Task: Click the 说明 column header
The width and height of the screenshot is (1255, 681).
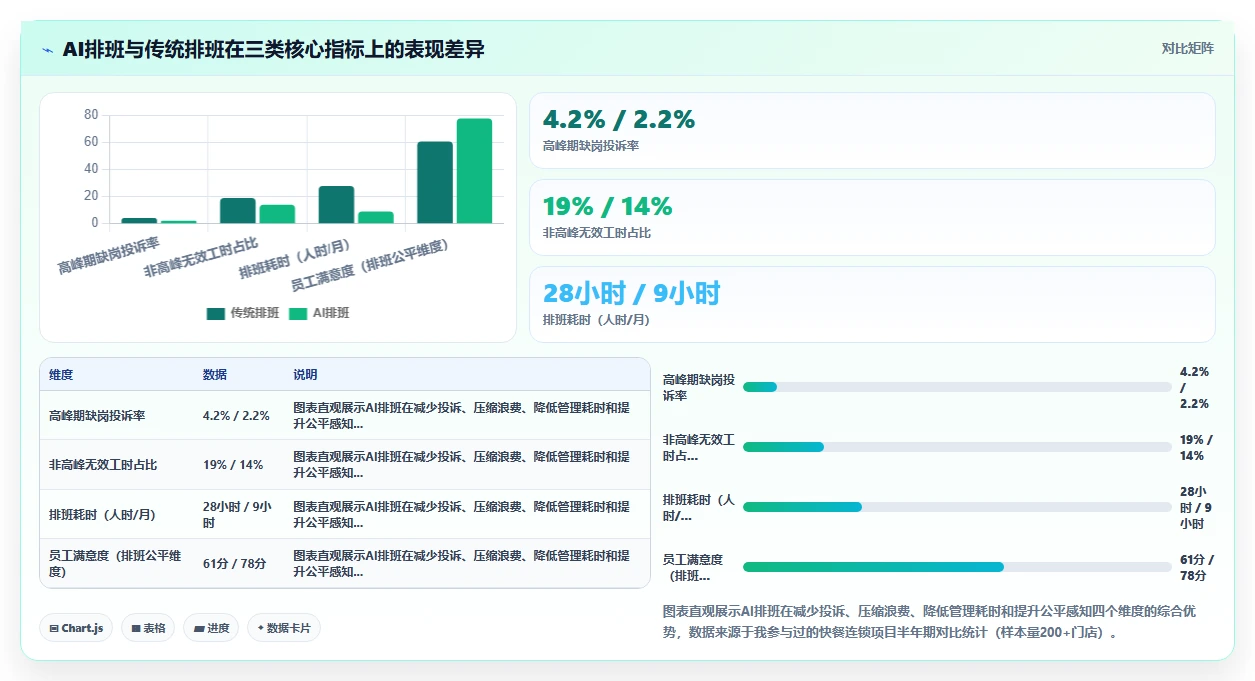Action: pyautogui.click(x=305, y=375)
